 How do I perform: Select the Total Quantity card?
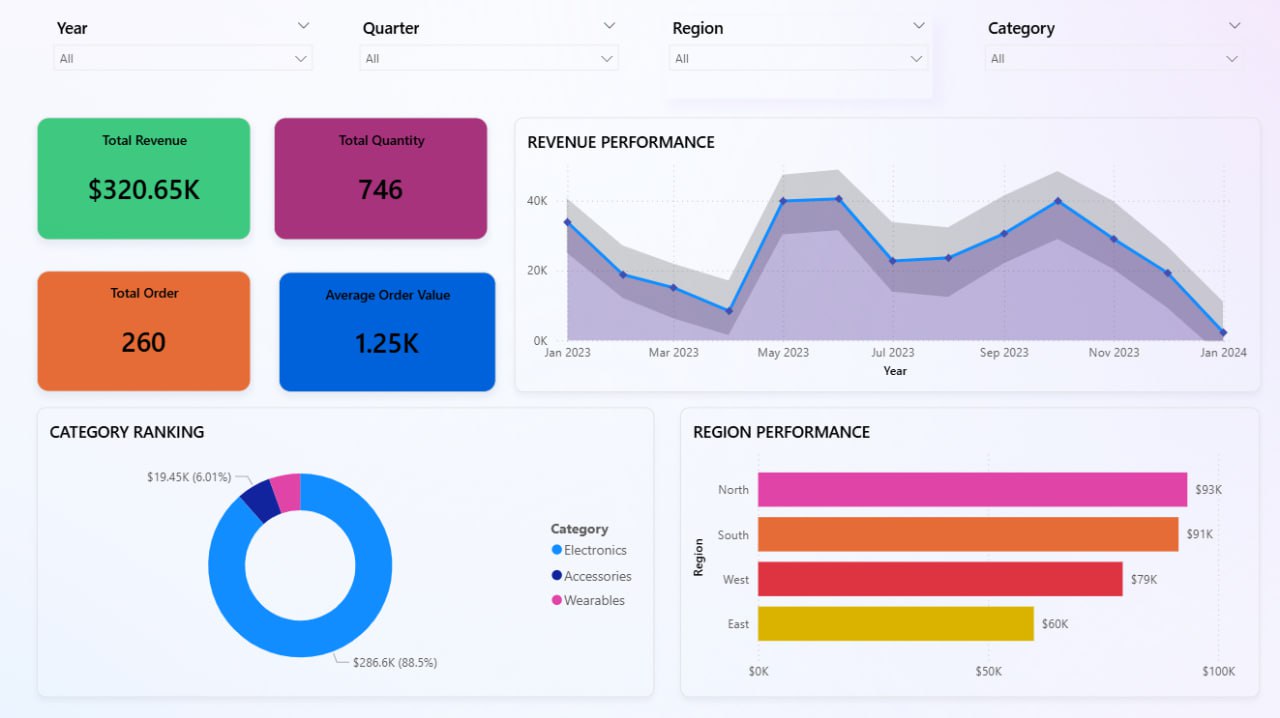click(x=381, y=179)
